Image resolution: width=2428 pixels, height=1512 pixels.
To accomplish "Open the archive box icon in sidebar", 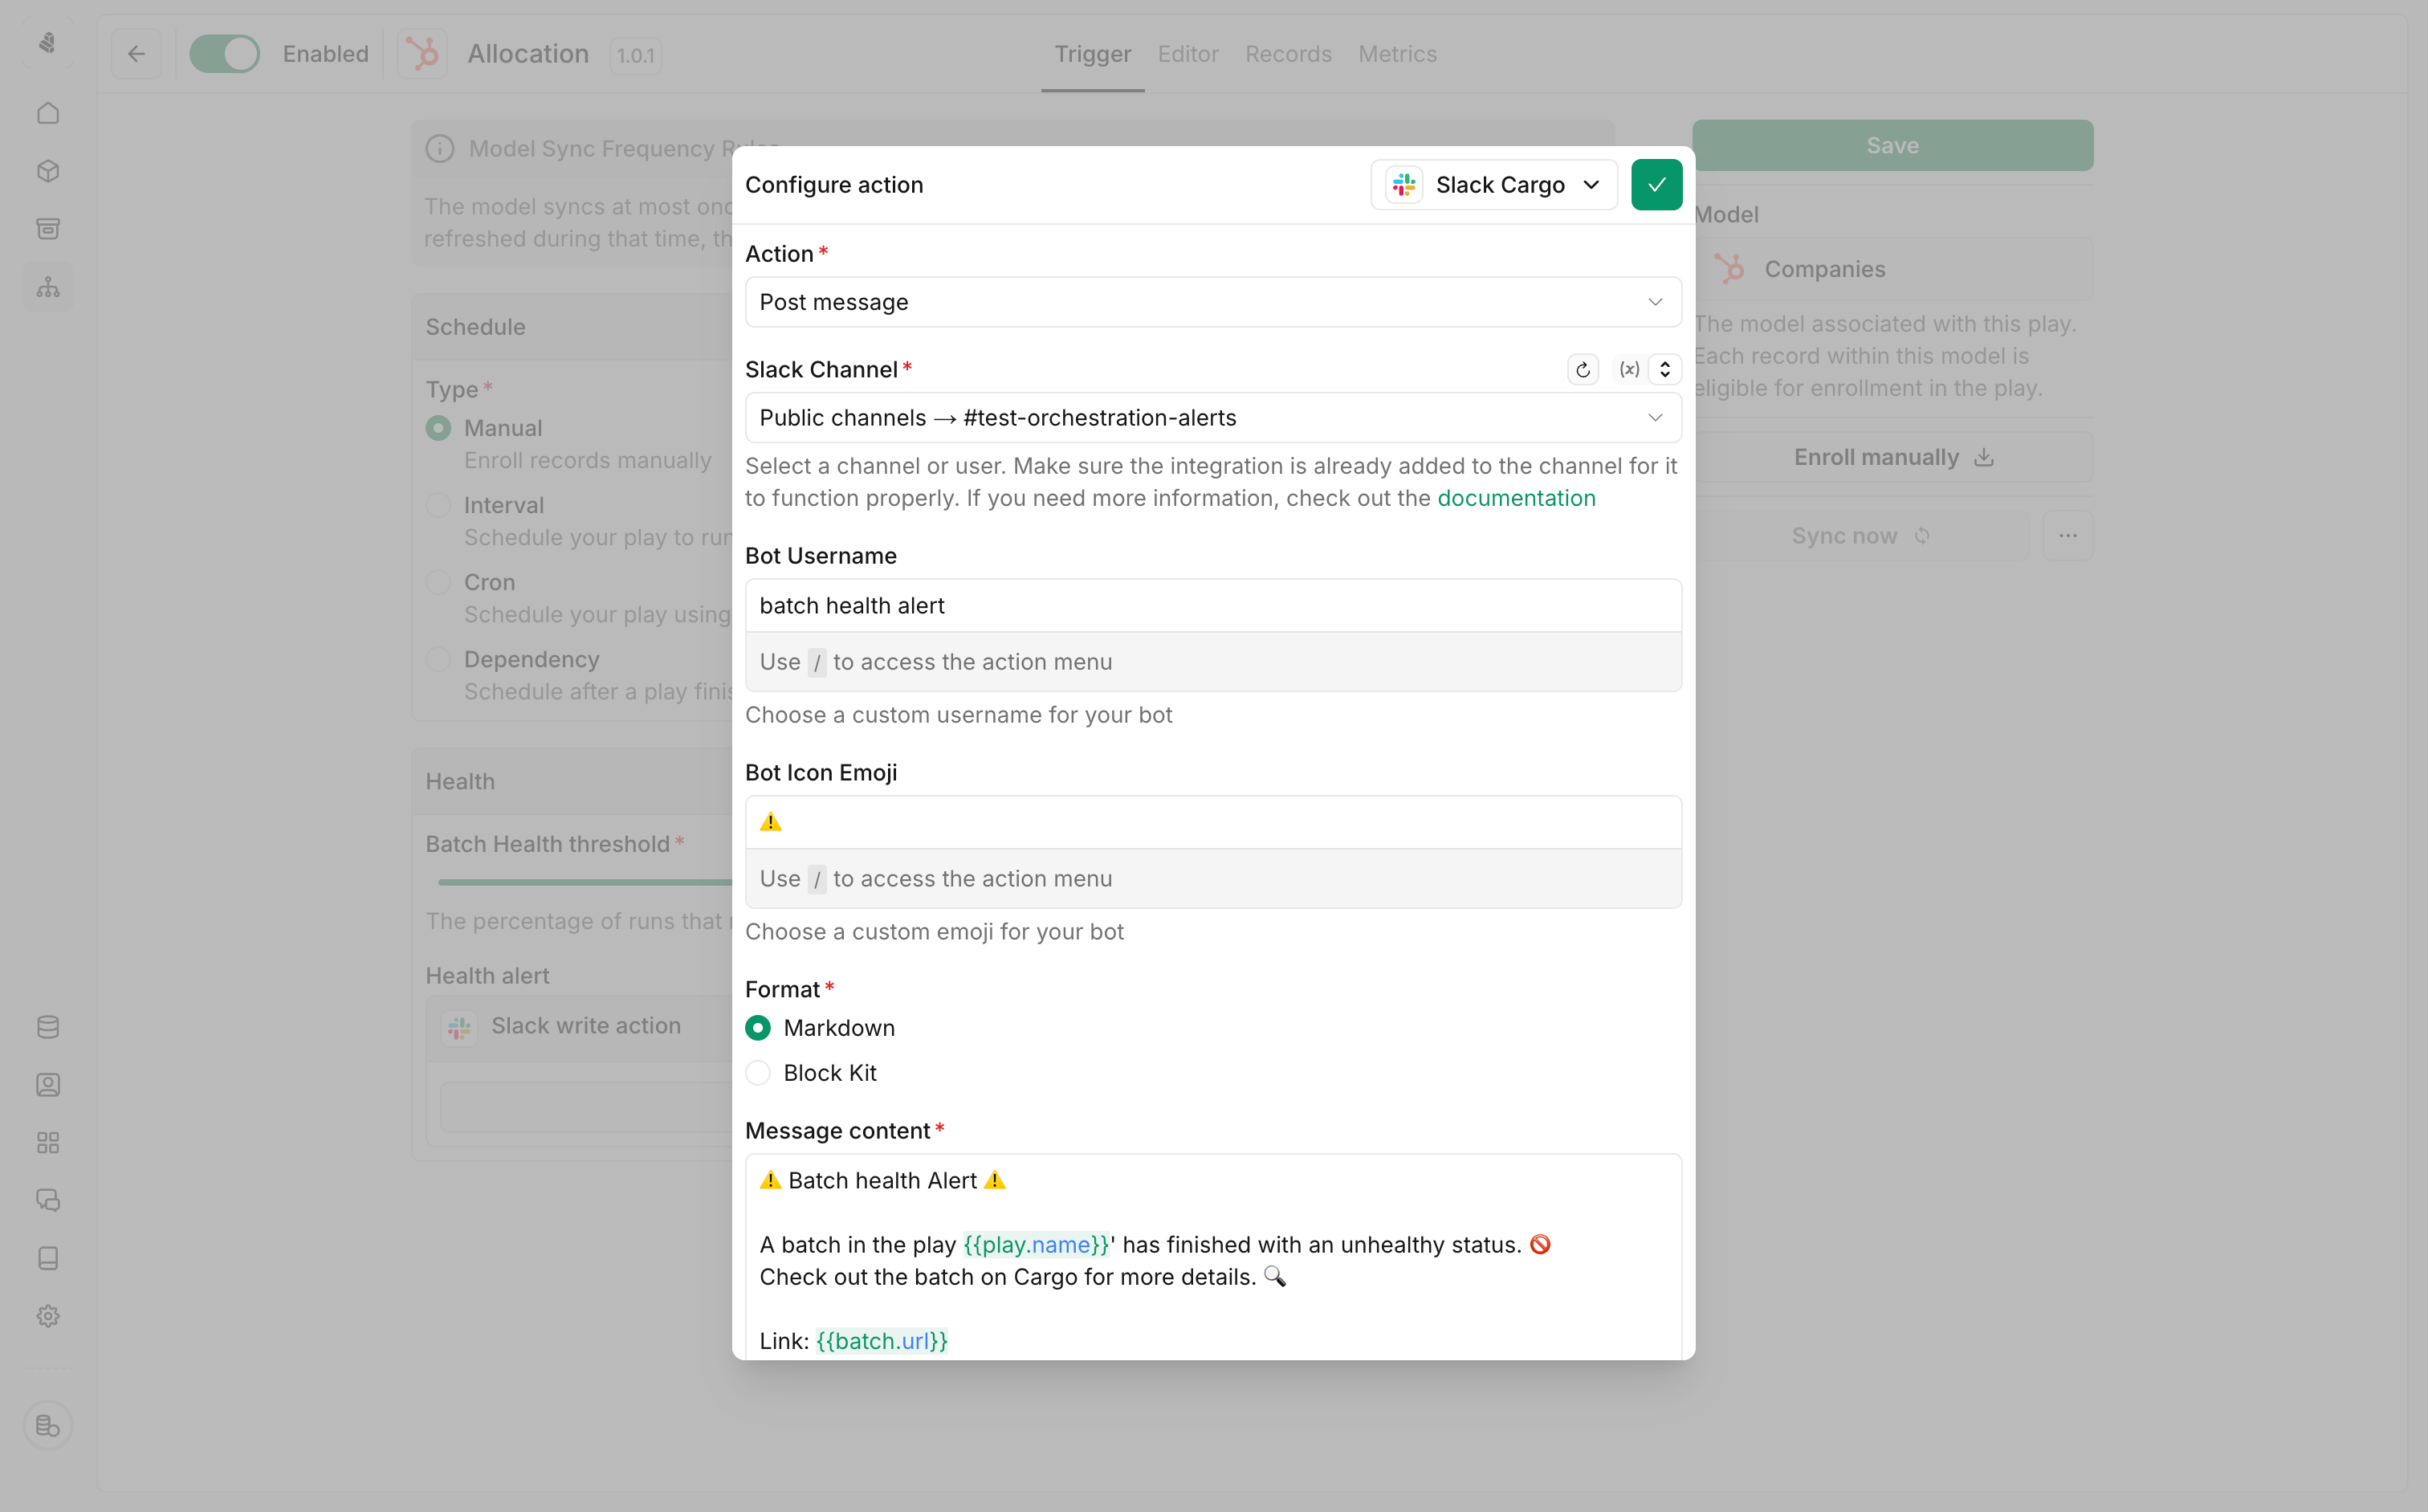I will [48, 229].
